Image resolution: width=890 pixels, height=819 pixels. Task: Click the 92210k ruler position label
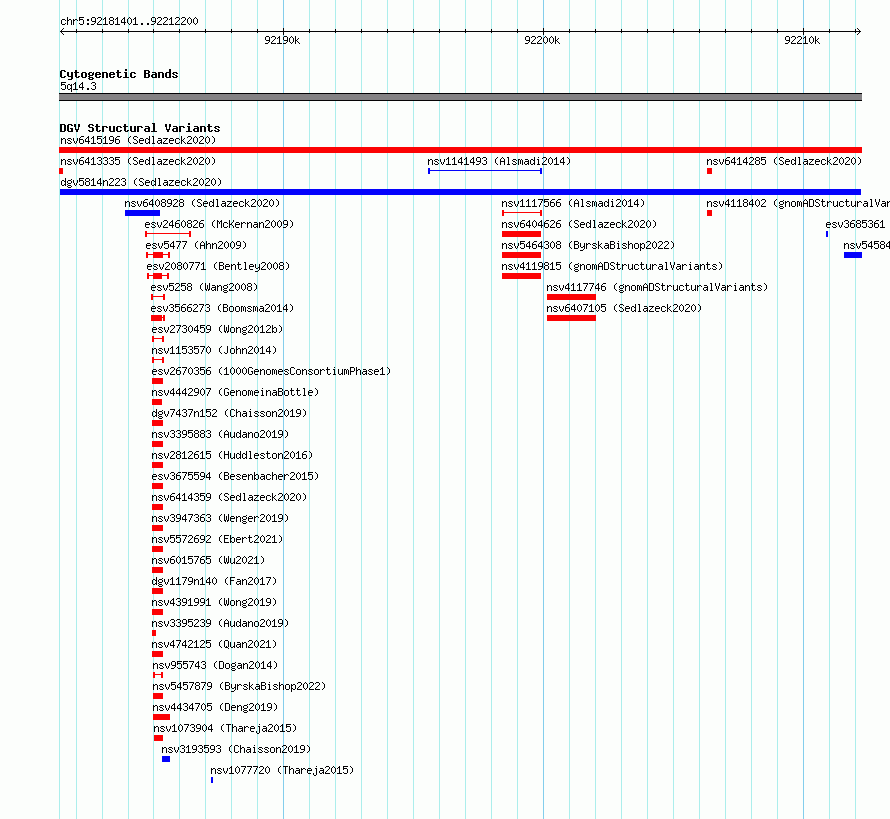pos(802,40)
